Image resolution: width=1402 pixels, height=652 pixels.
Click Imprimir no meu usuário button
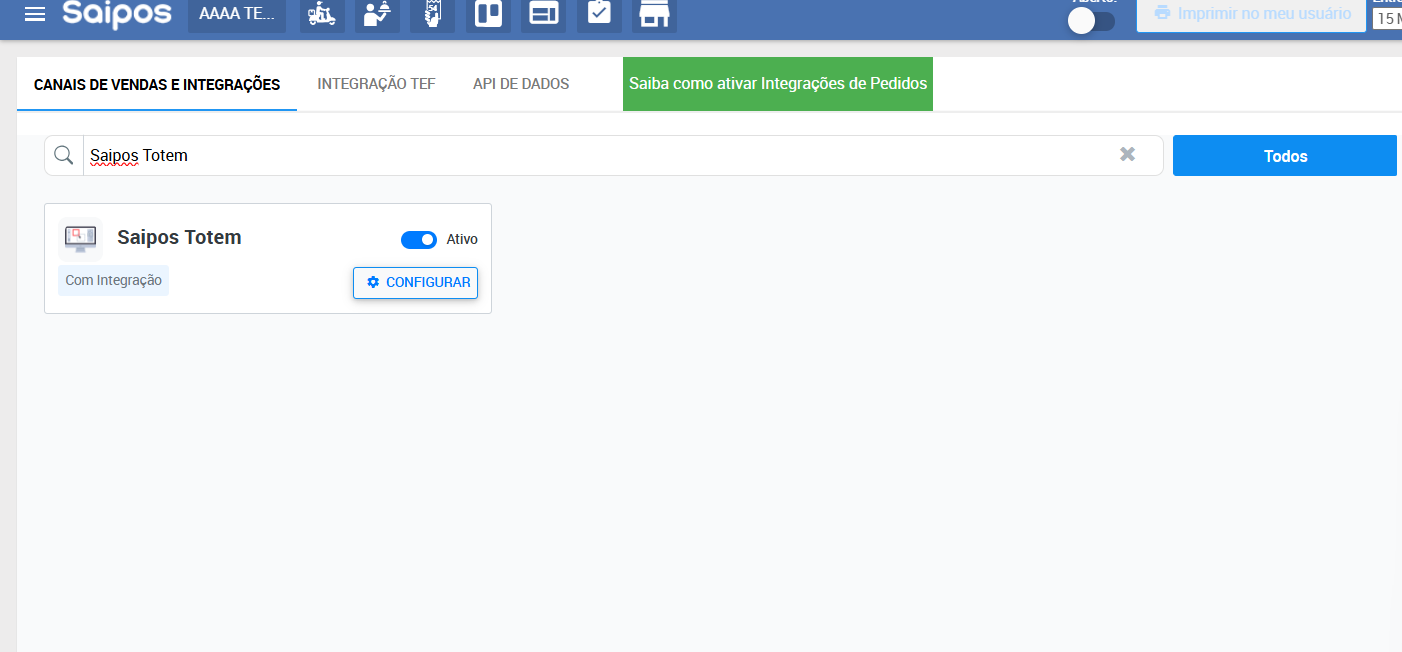tap(1251, 15)
